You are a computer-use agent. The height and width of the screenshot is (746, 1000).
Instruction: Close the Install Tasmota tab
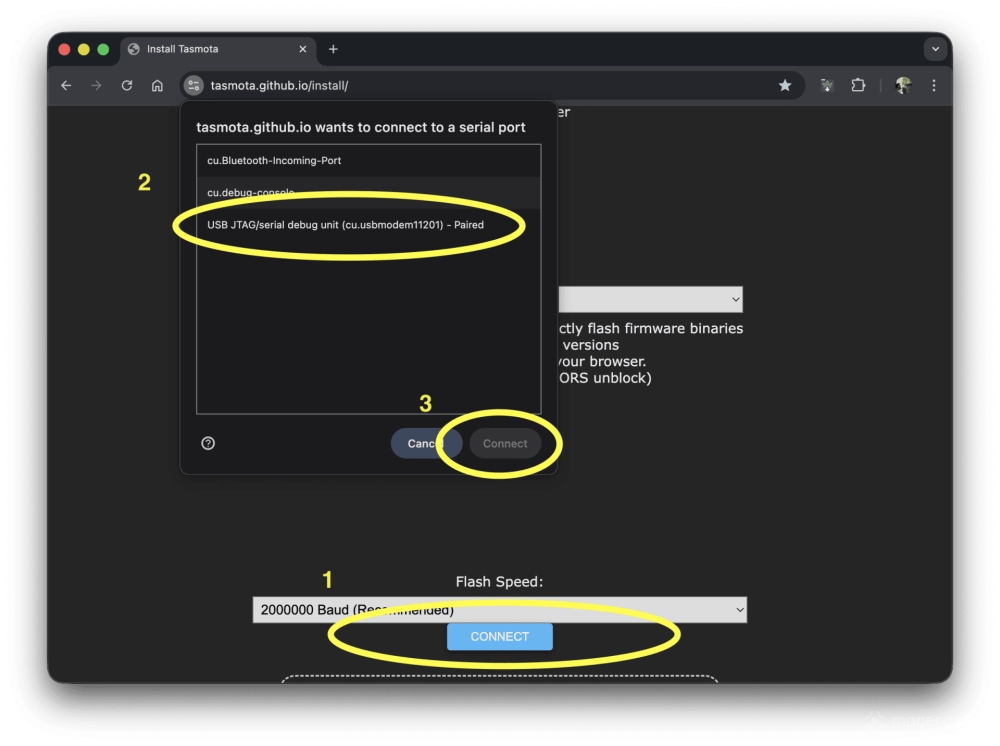click(301, 49)
